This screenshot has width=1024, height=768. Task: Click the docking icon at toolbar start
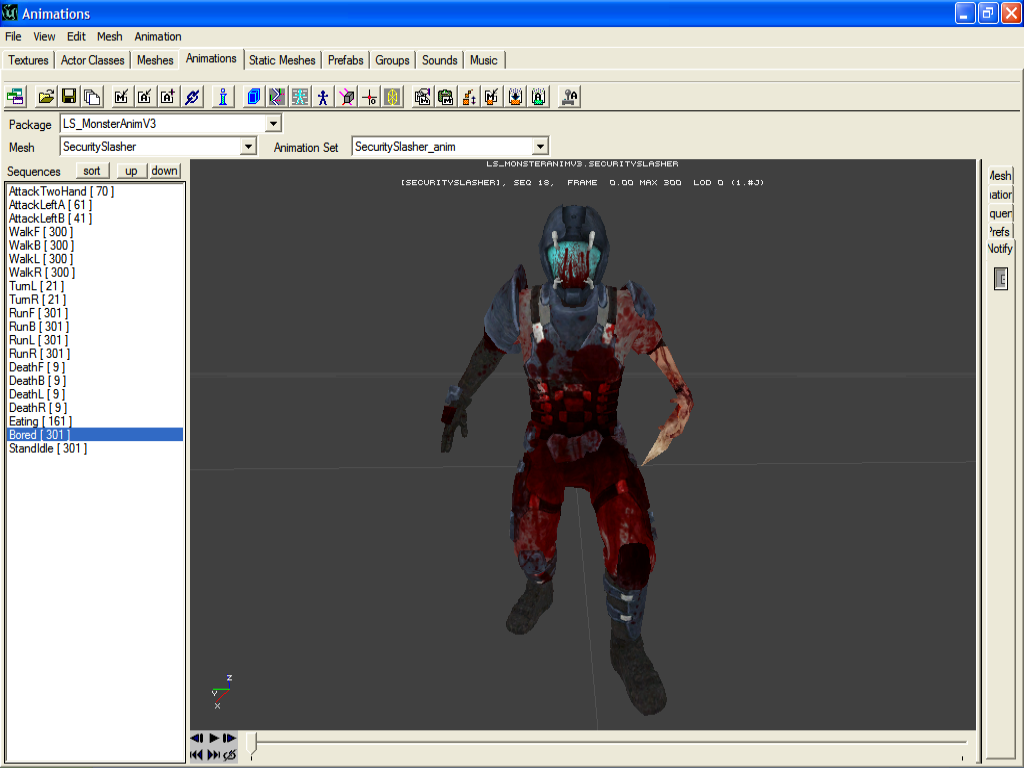point(15,97)
